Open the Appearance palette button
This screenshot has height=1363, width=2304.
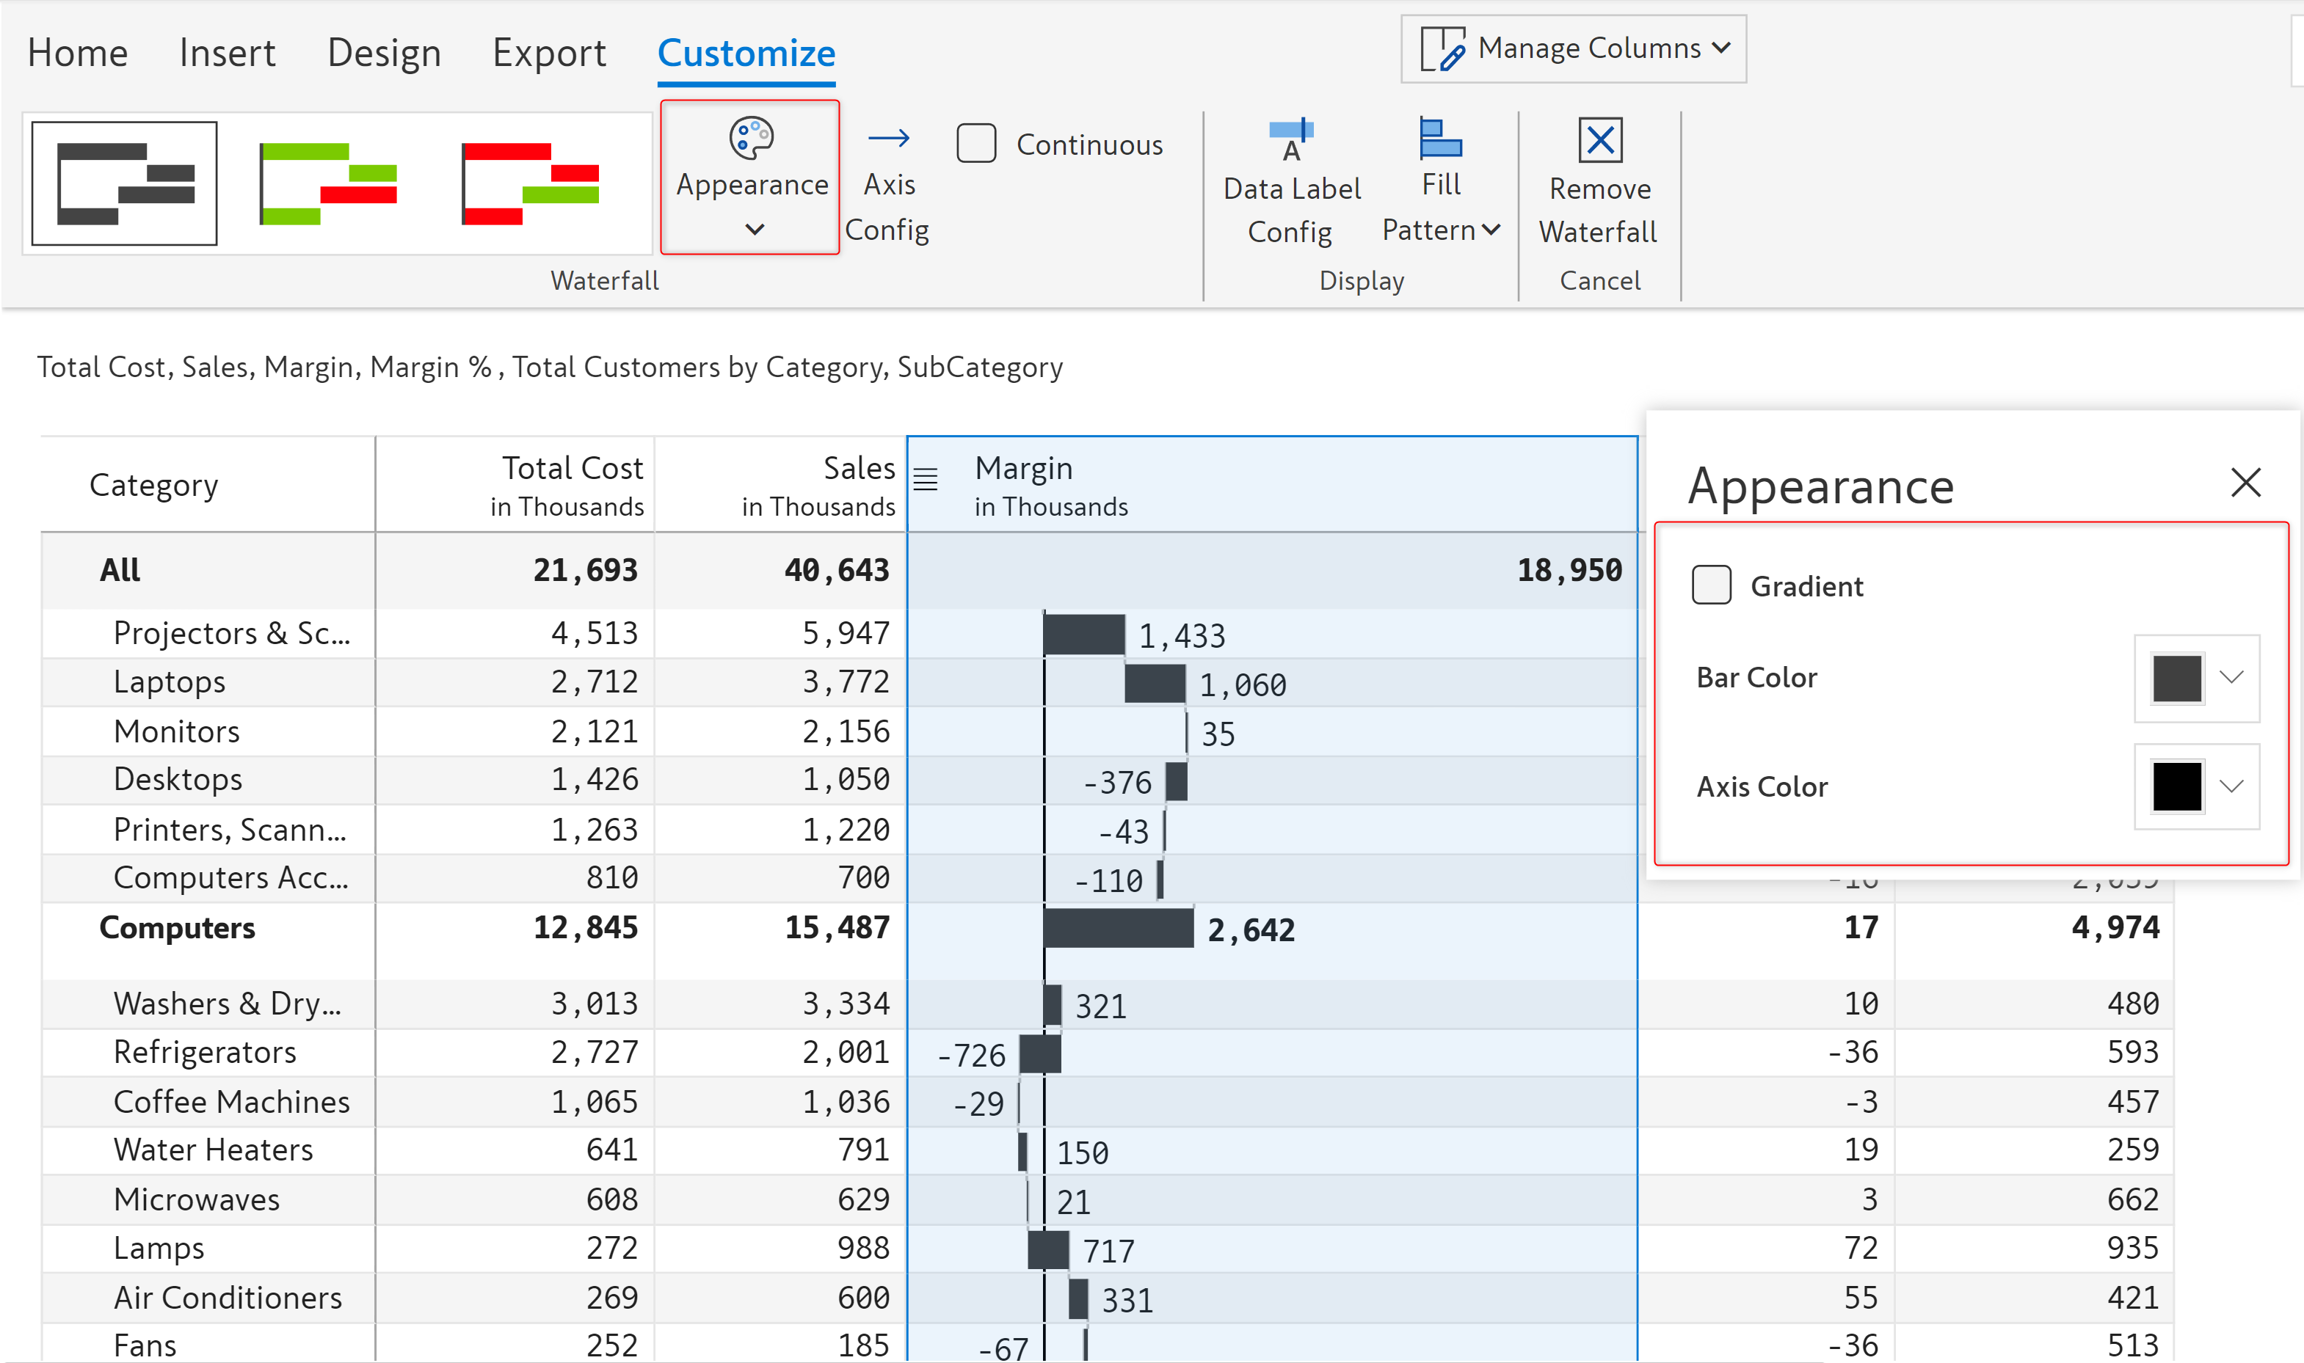(x=750, y=176)
